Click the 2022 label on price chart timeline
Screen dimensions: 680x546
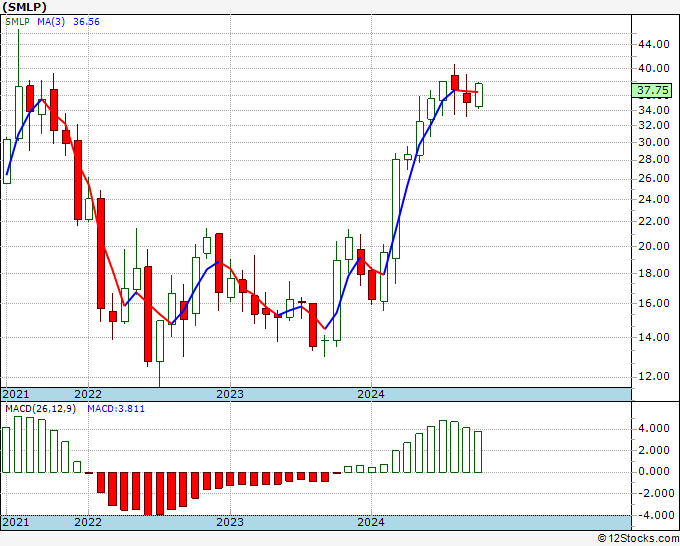pos(88,394)
